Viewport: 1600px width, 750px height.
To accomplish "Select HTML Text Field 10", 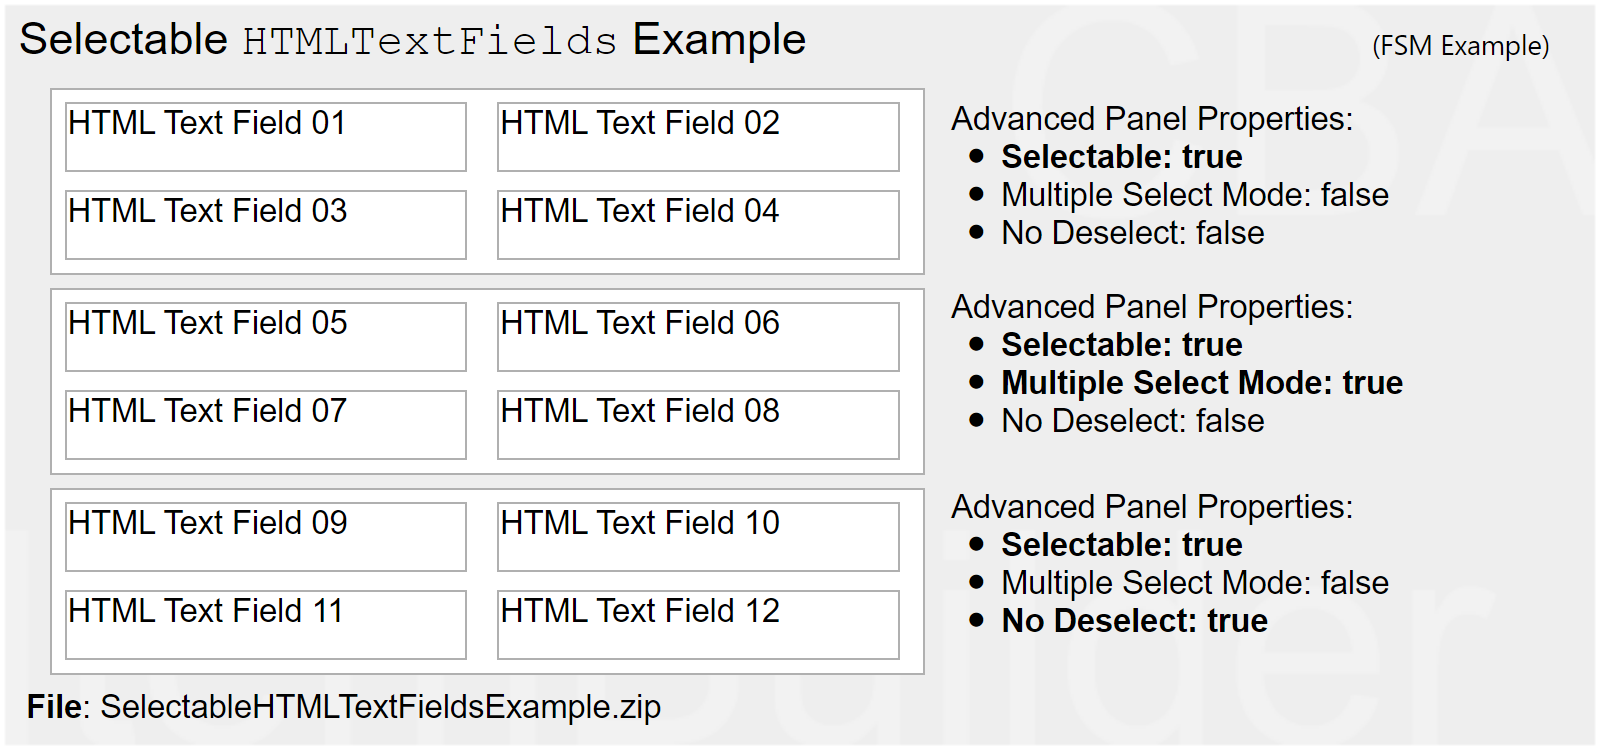I will [x=698, y=537].
